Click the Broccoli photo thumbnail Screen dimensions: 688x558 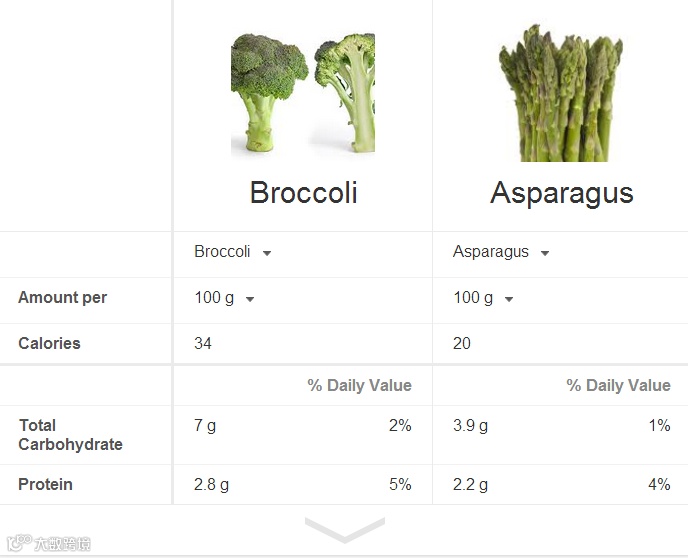(303, 93)
